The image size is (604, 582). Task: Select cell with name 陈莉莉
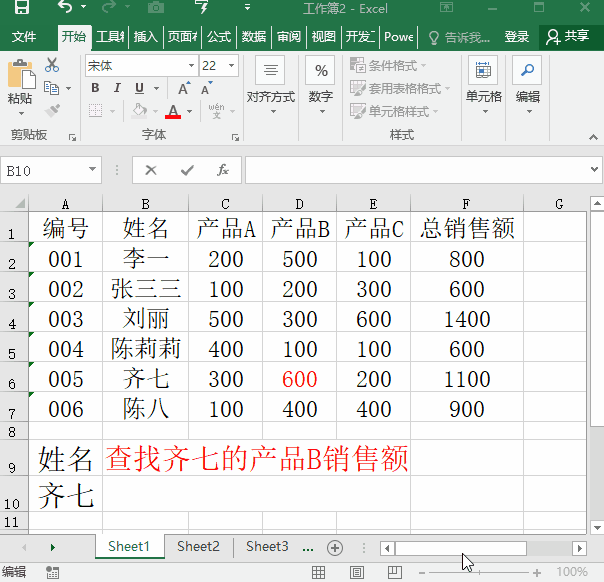(x=146, y=347)
